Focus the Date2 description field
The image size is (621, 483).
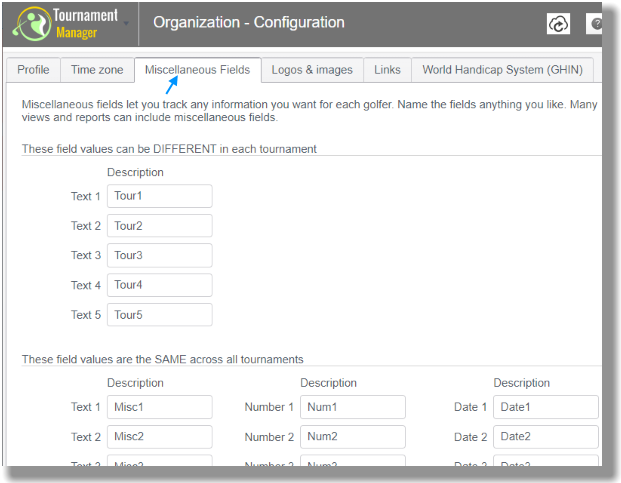click(546, 437)
